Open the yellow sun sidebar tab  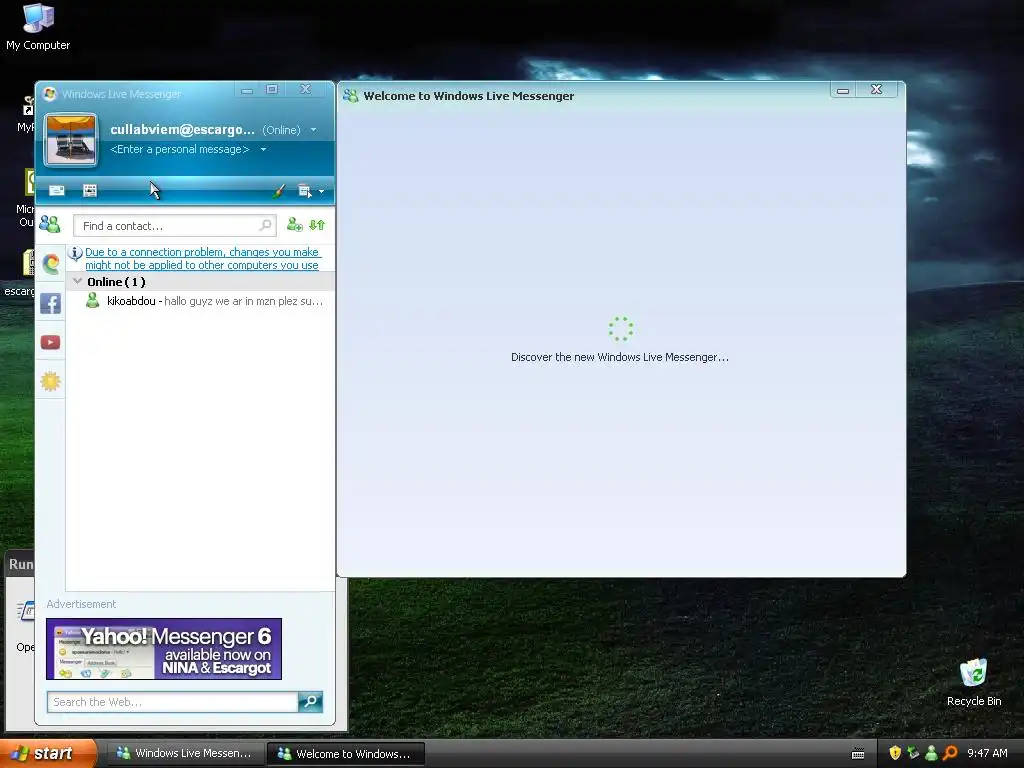(x=50, y=381)
